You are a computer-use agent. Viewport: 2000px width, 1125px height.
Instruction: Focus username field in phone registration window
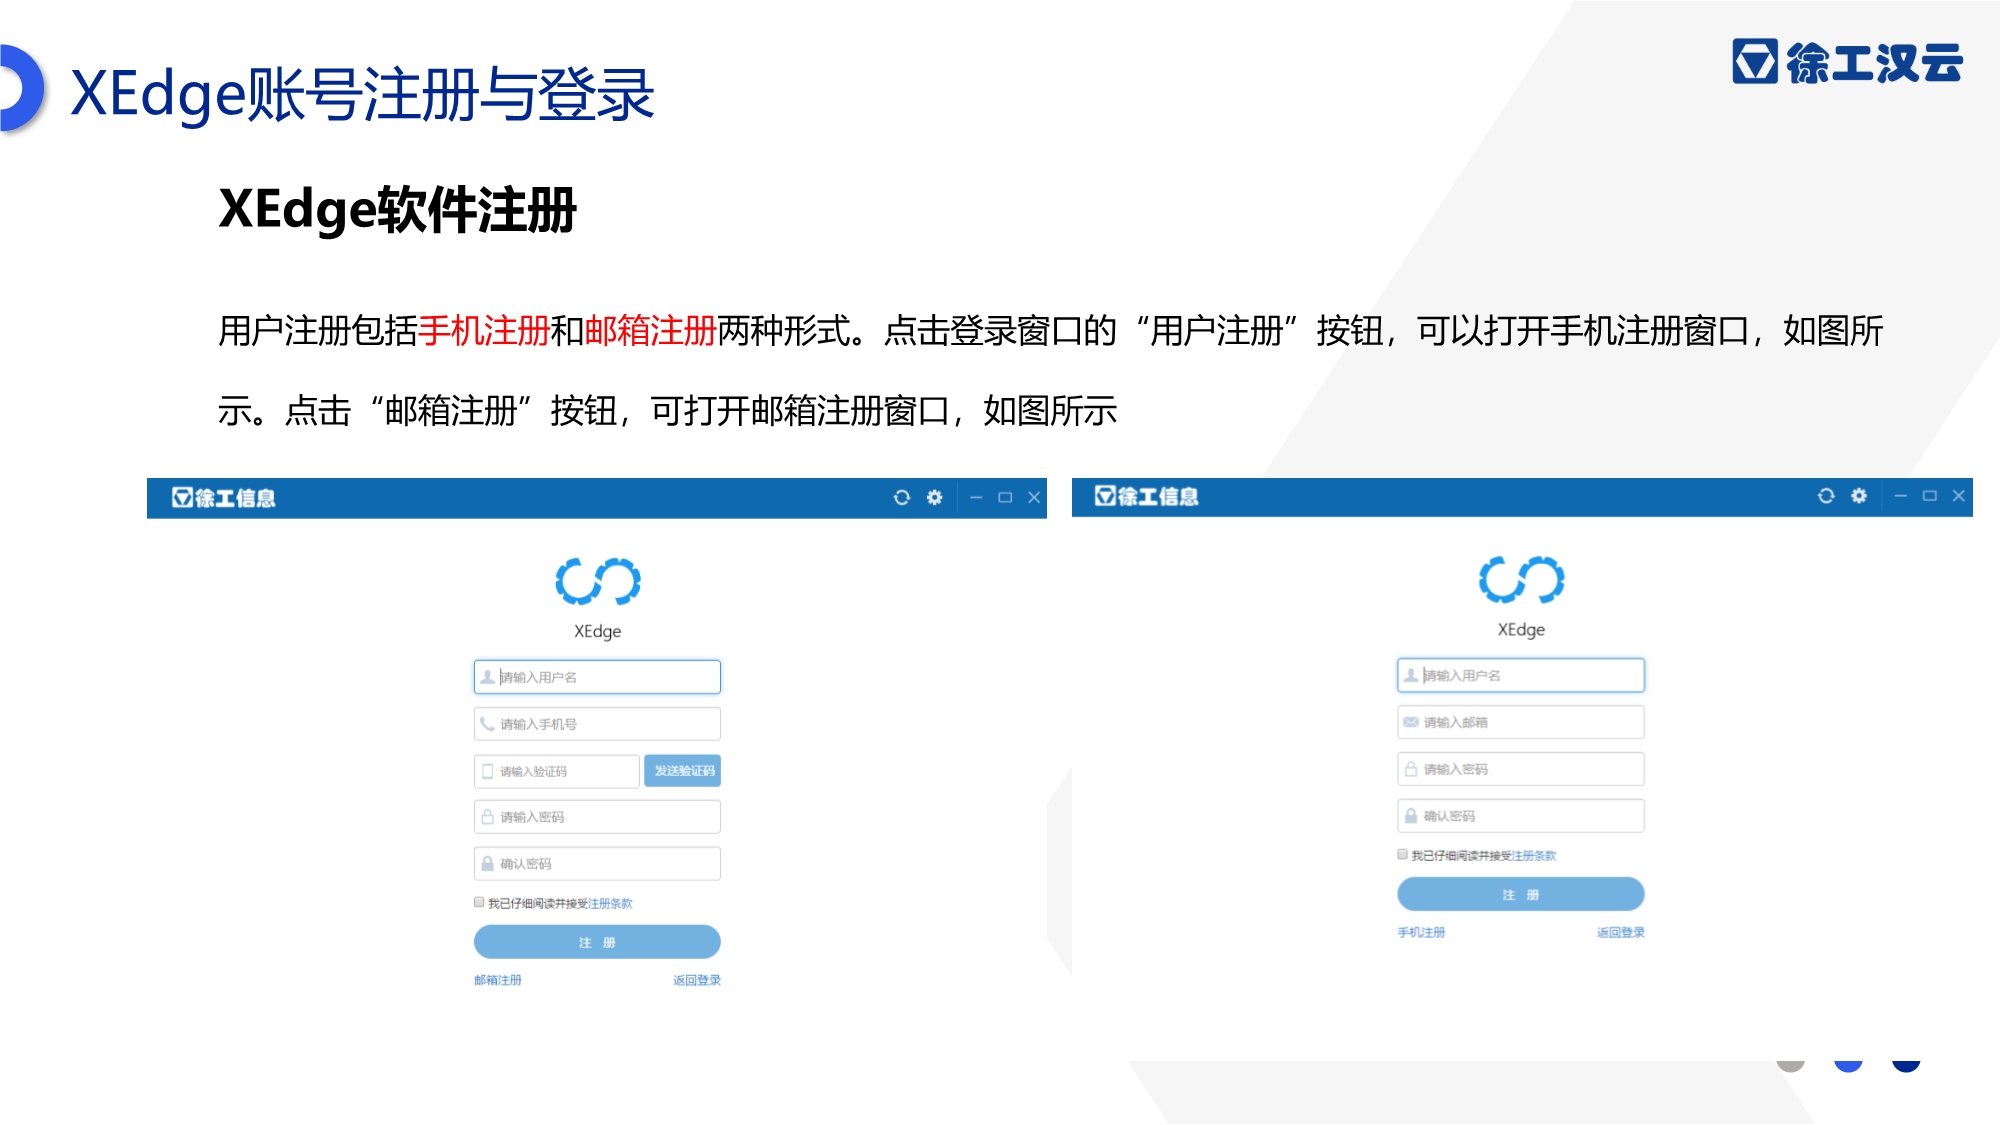coord(597,677)
